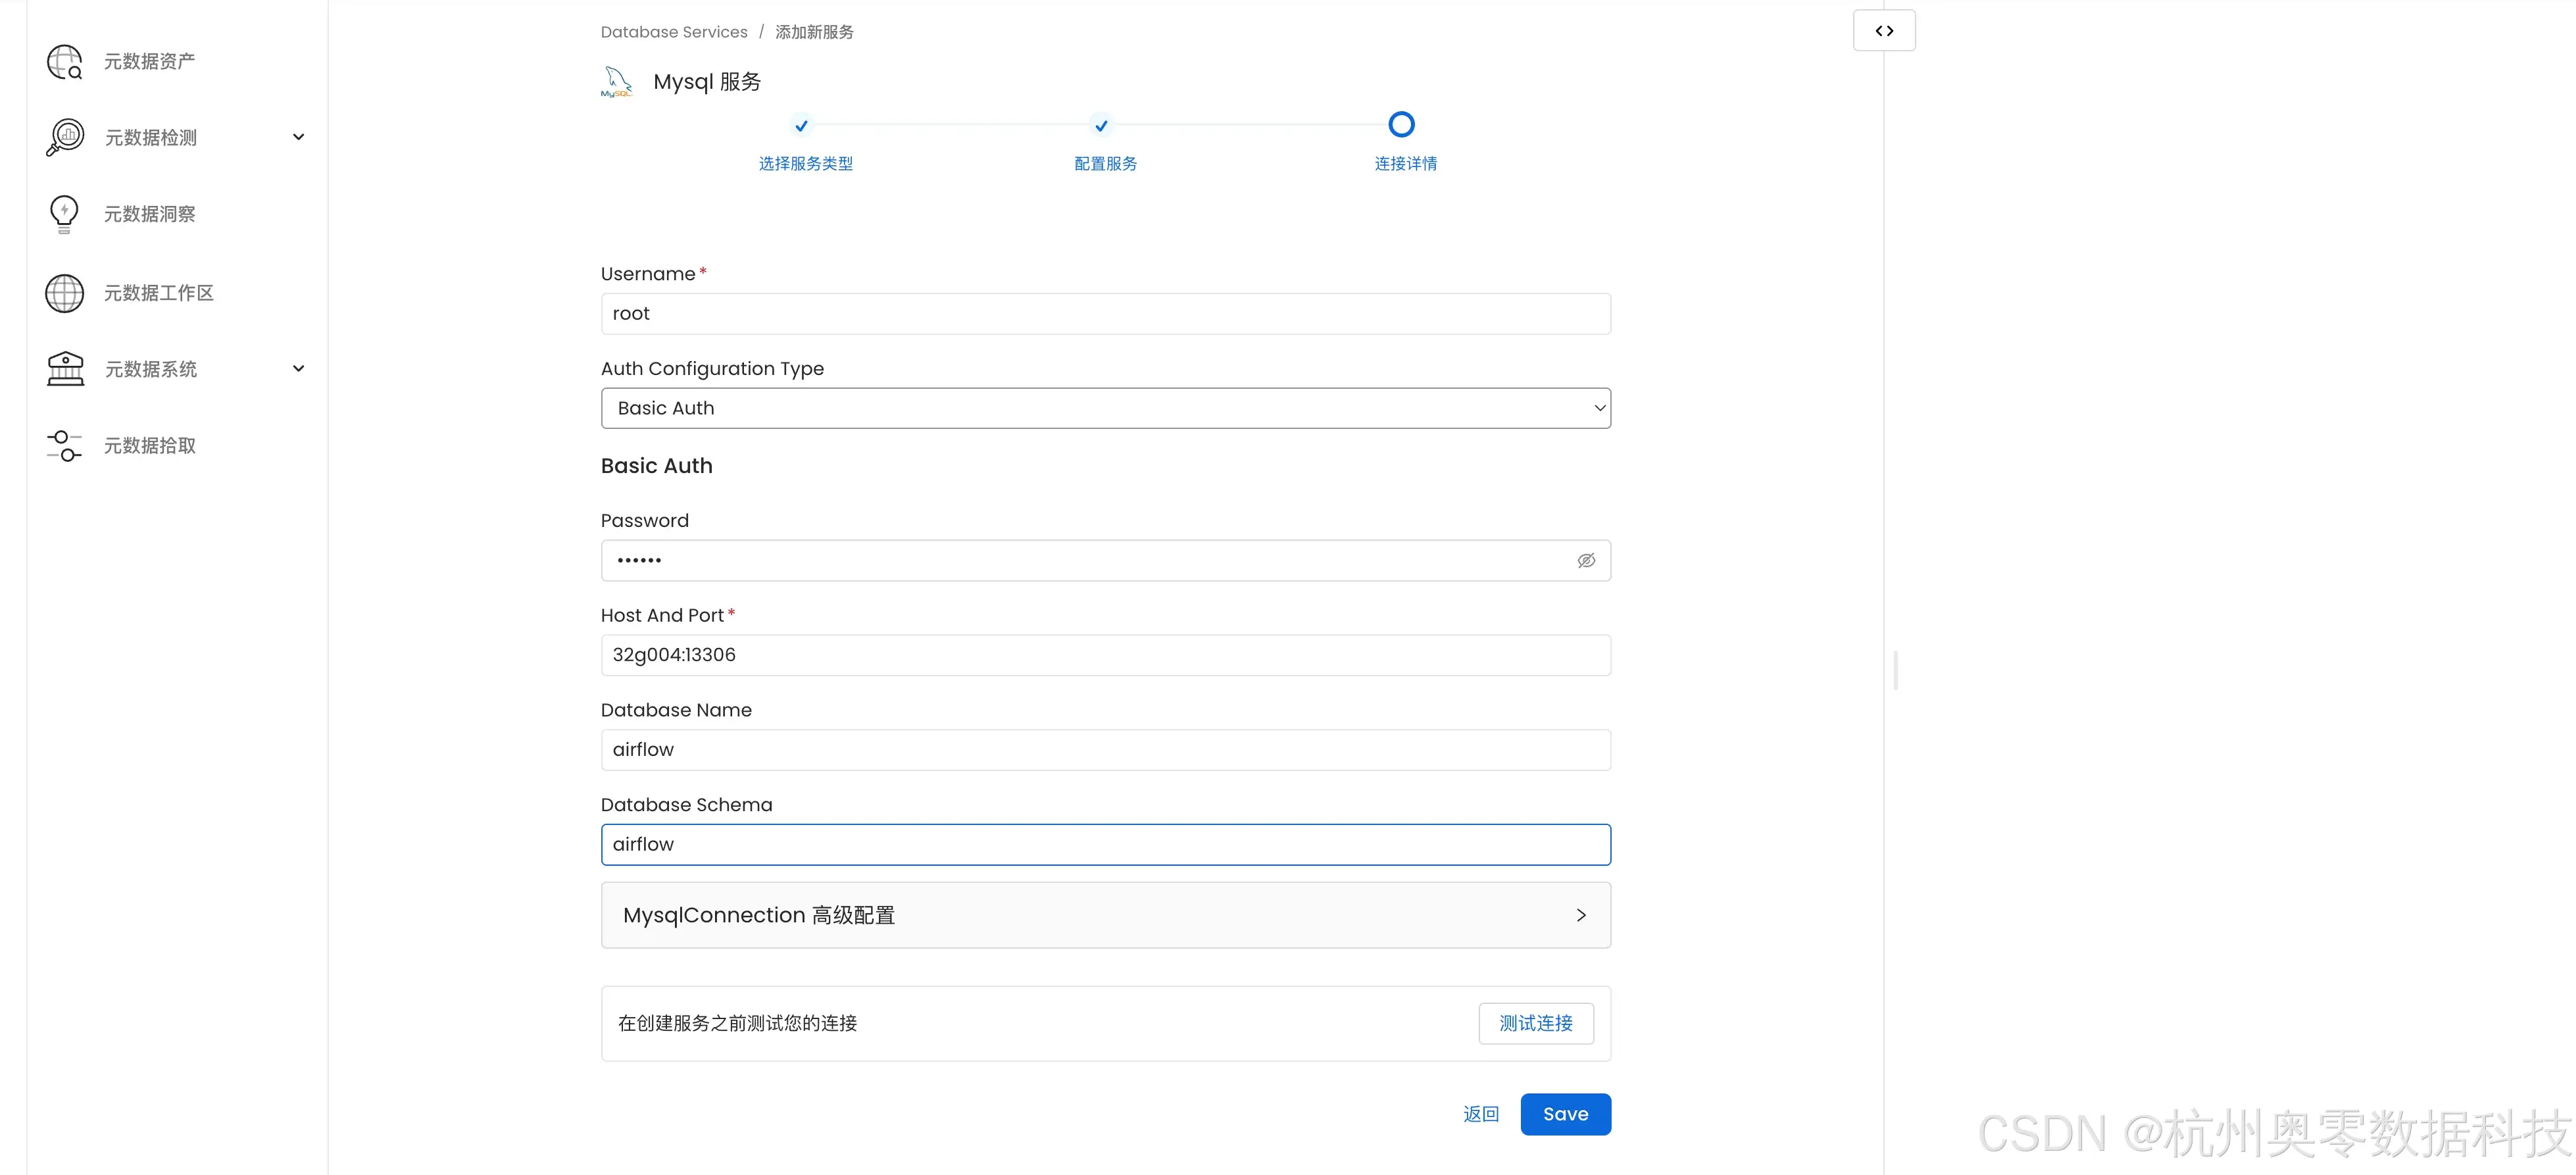Click the 元数据洞察 lightbulb icon
The height and width of the screenshot is (1175, 2576).
click(x=64, y=214)
